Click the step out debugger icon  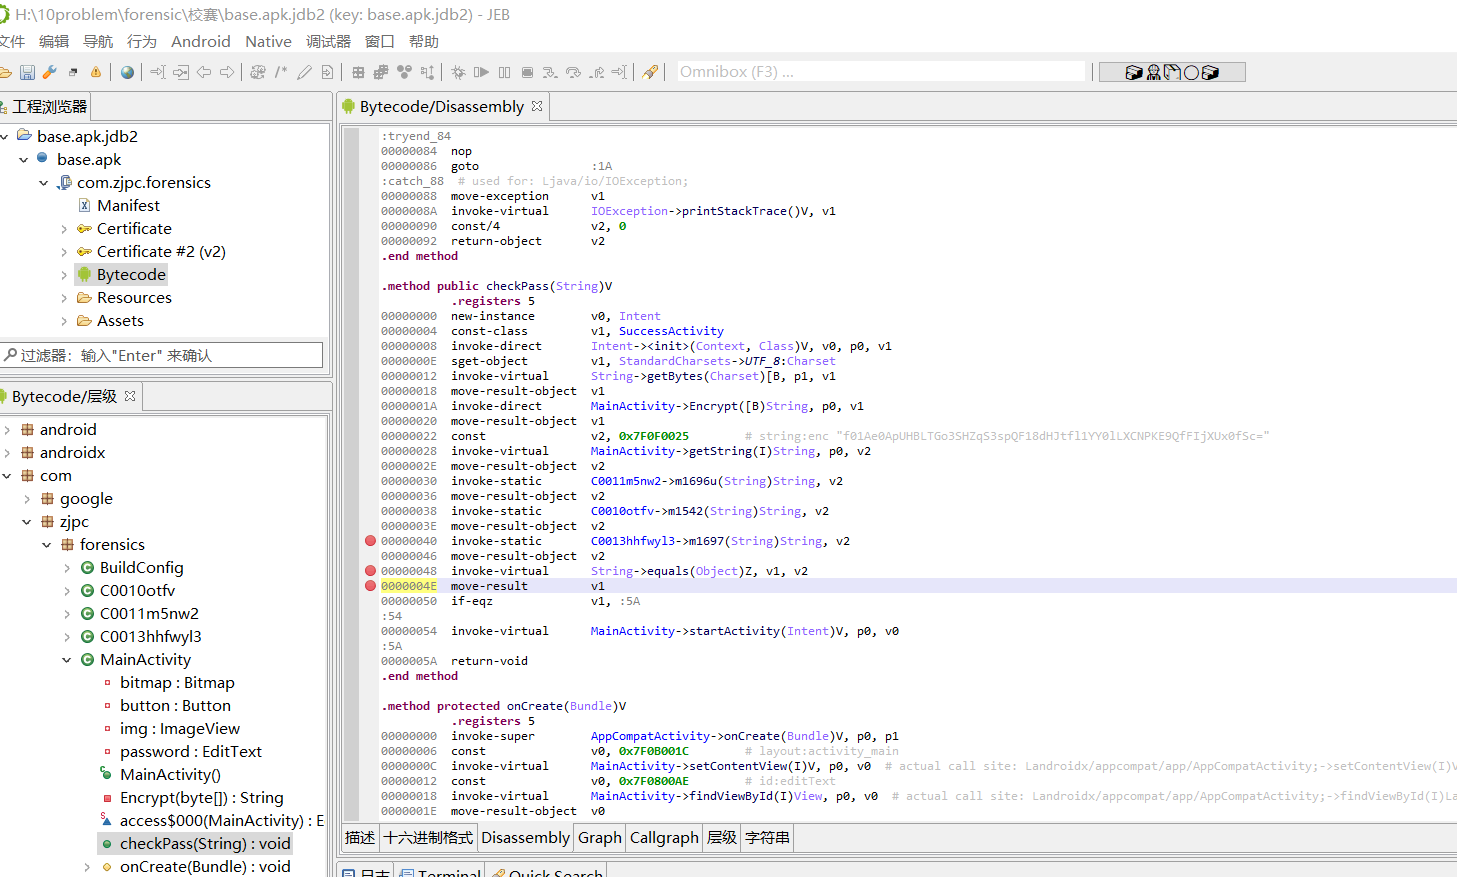pyautogui.click(x=597, y=72)
